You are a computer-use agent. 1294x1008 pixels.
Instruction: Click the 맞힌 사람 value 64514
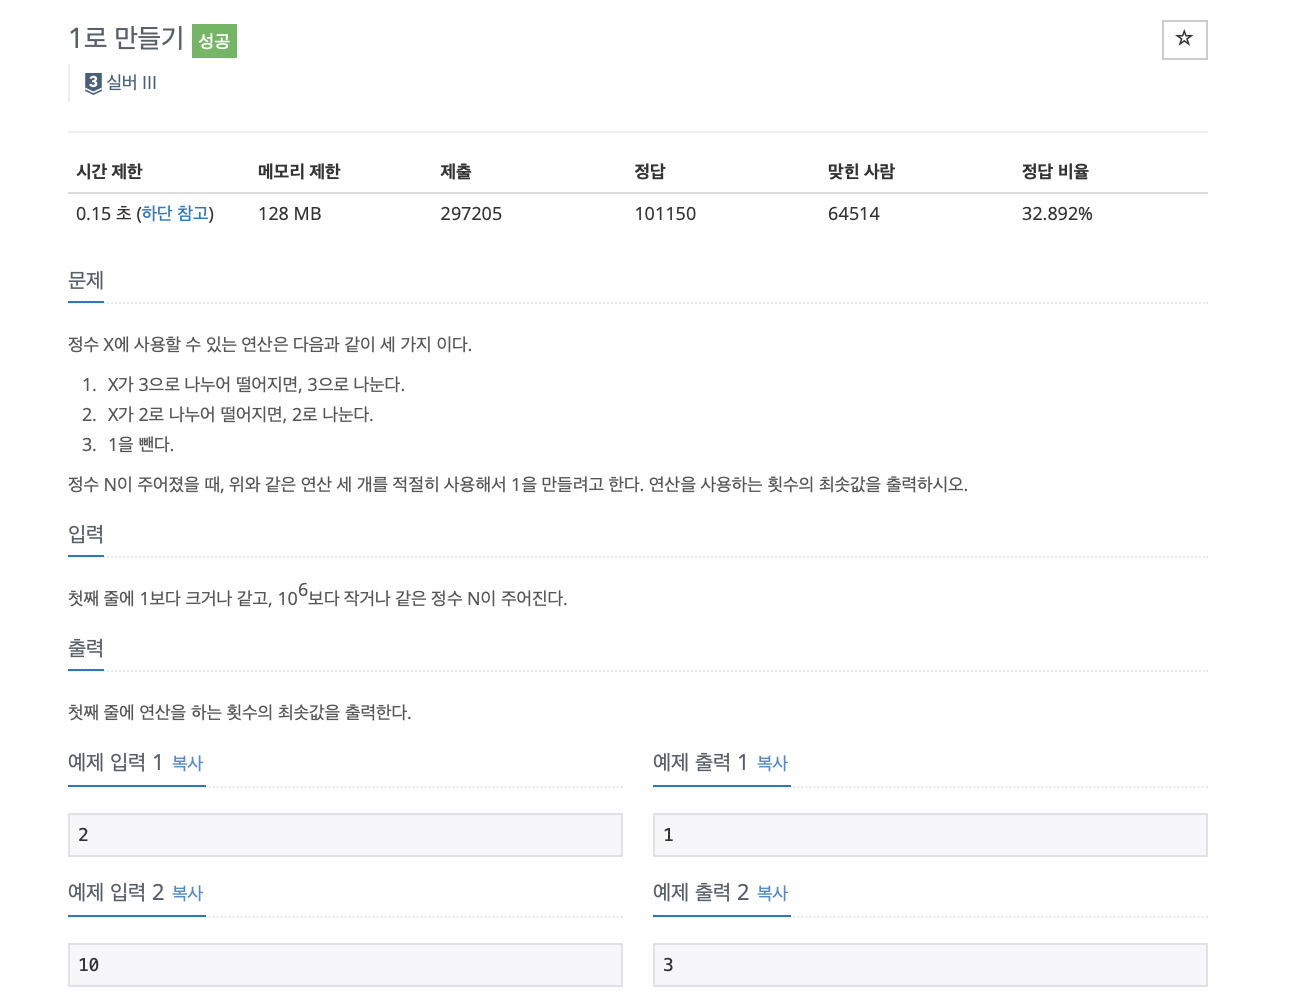tap(854, 214)
